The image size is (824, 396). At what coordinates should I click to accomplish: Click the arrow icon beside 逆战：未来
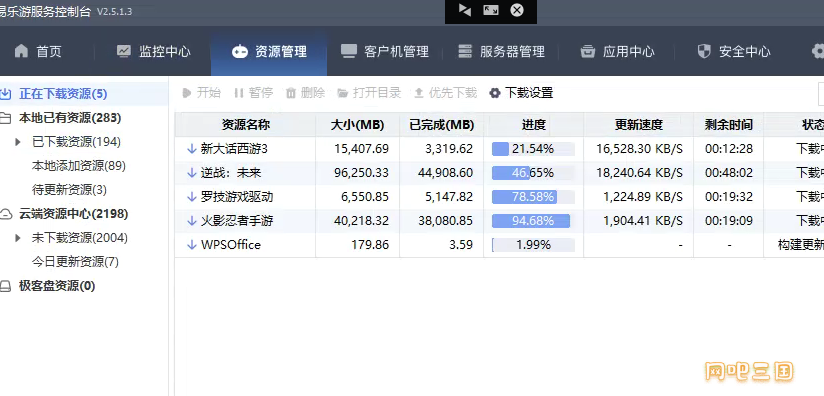coord(192,173)
